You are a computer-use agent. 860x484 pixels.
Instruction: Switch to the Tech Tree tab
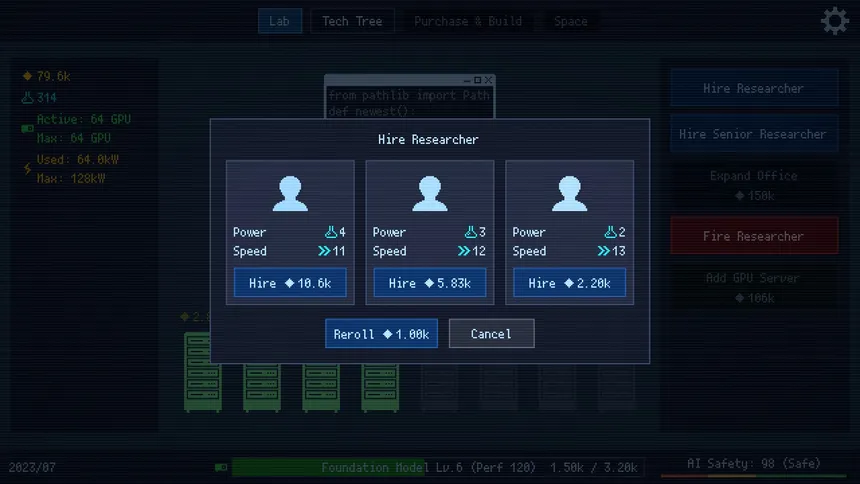pyautogui.click(x=352, y=21)
